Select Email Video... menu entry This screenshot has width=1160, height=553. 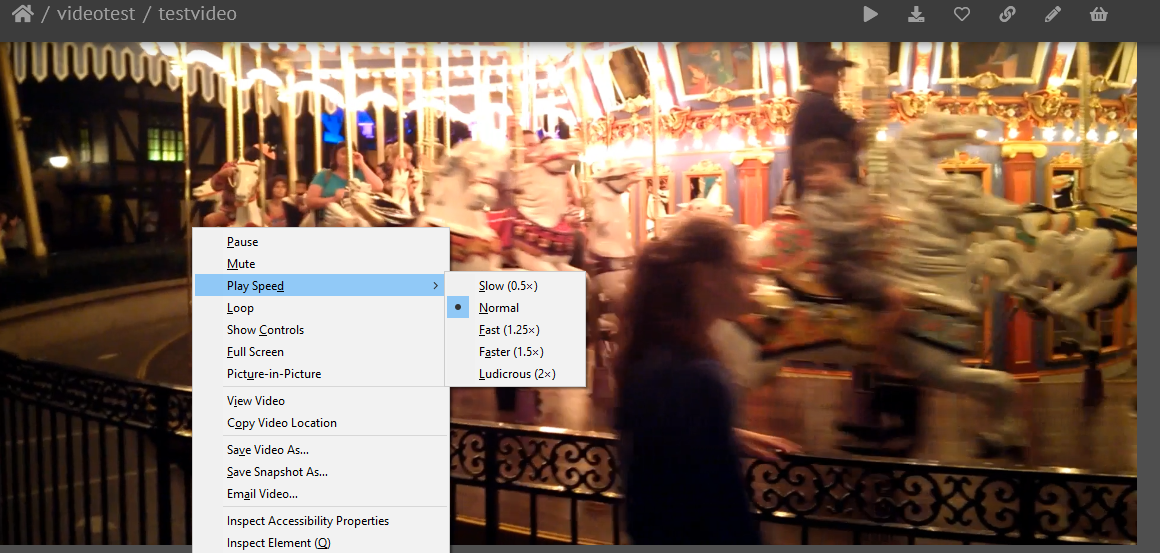coord(320,494)
